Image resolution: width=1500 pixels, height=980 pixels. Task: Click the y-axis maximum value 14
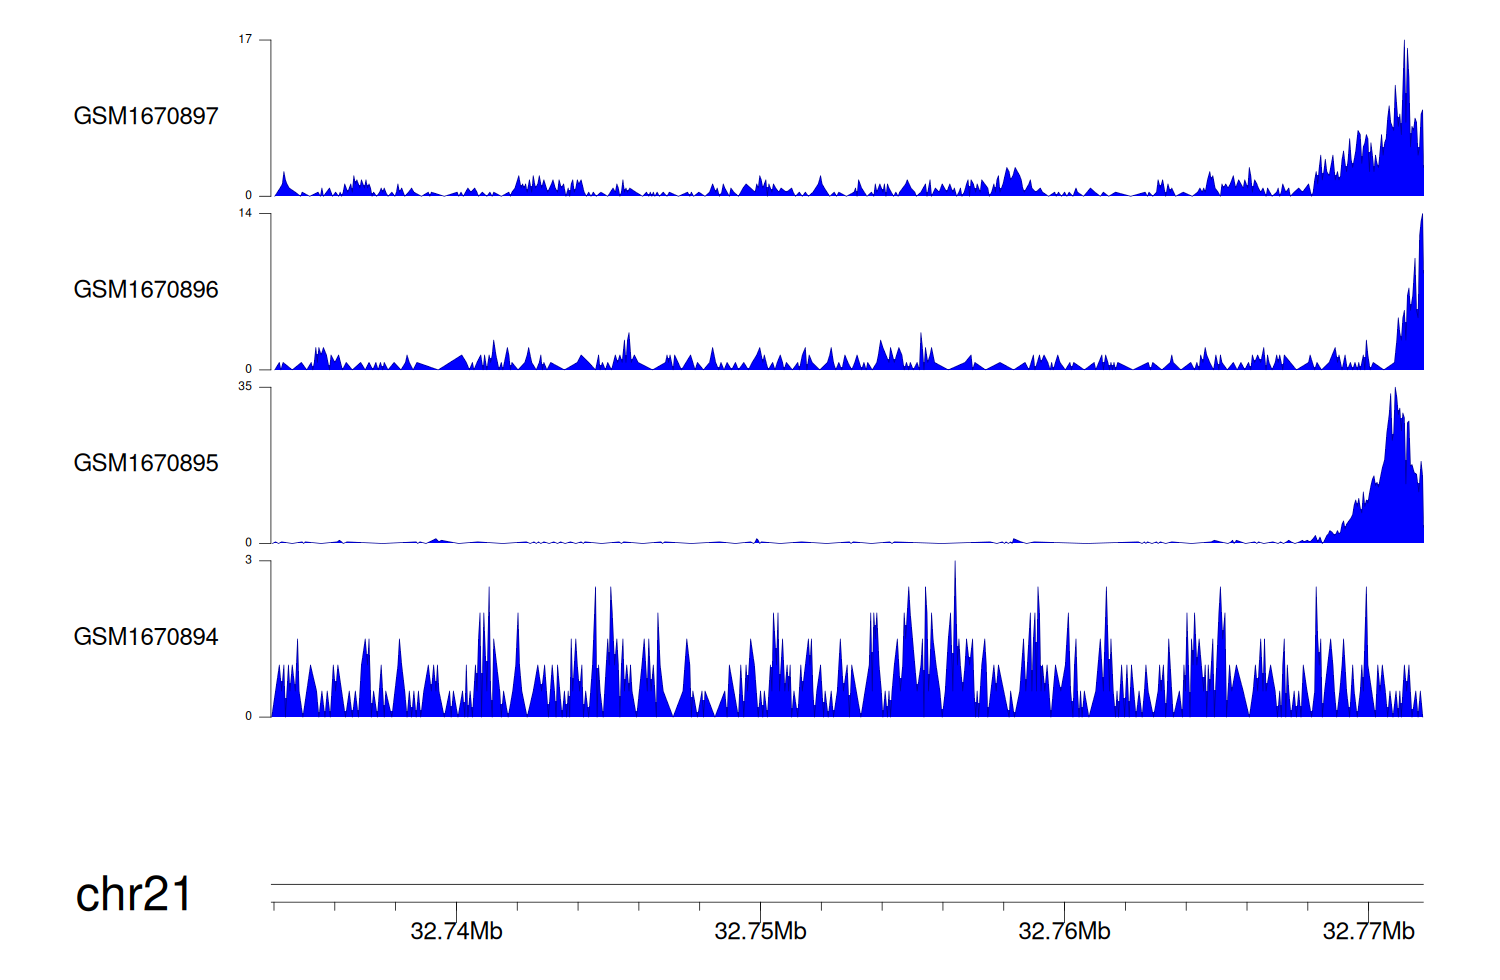click(x=245, y=213)
